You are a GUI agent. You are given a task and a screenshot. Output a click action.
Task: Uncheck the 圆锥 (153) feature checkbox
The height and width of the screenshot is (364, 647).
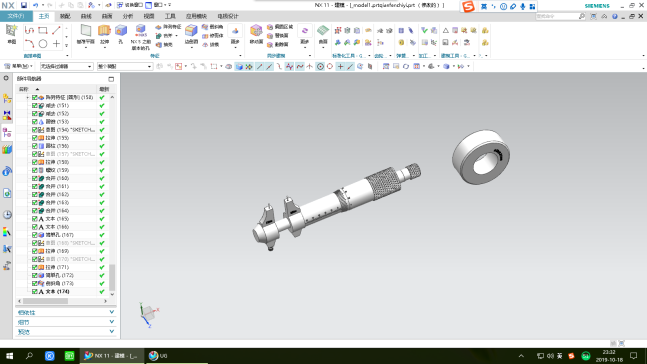(x=35, y=122)
